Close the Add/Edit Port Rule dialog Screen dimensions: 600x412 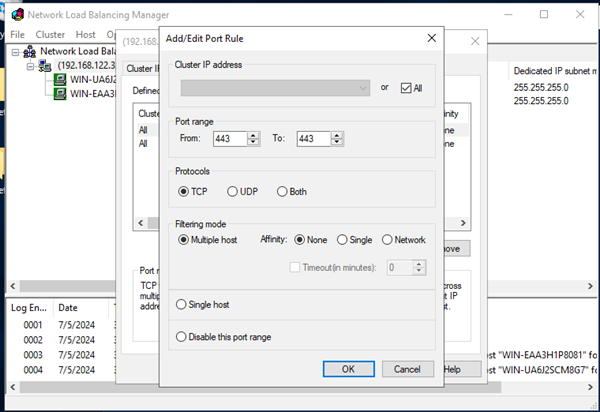coord(432,38)
